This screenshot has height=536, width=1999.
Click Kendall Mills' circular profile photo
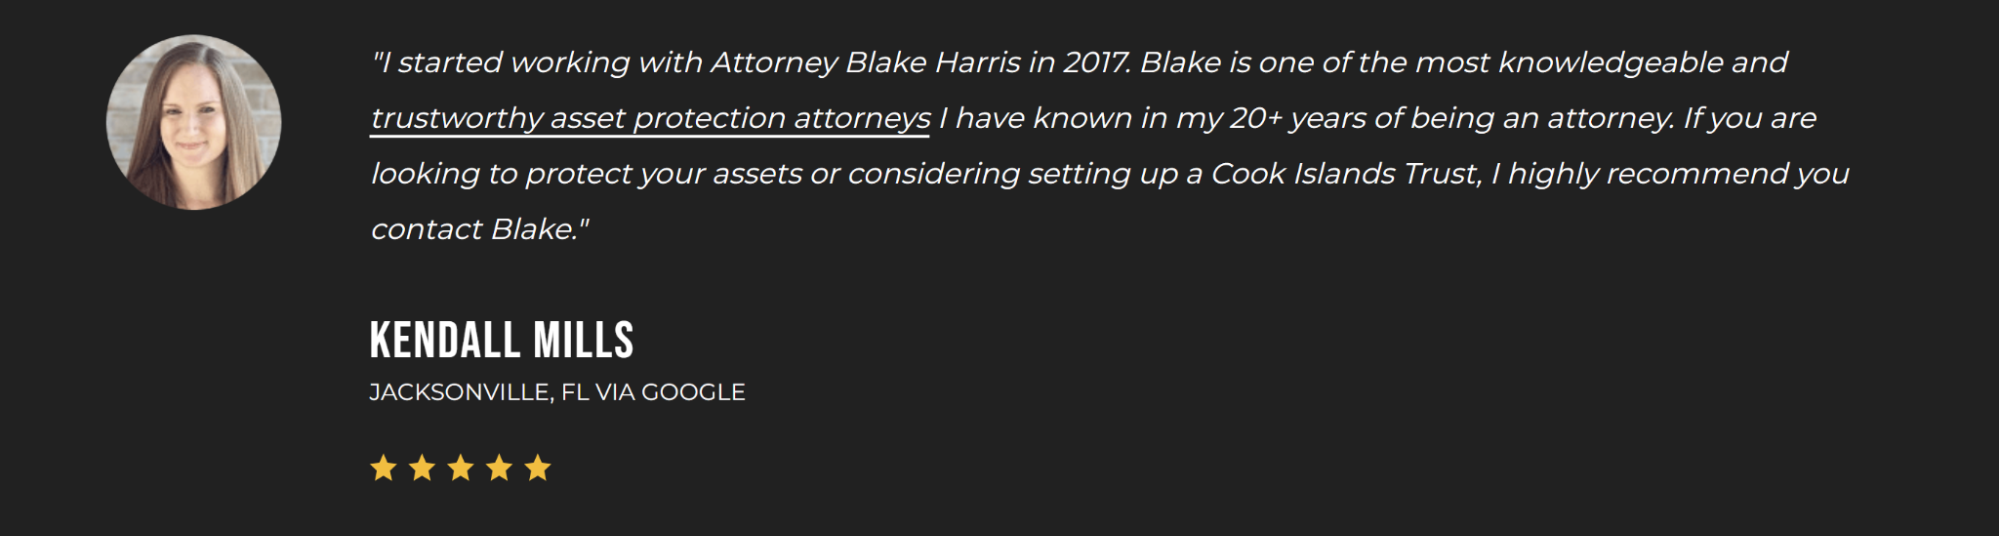193,122
